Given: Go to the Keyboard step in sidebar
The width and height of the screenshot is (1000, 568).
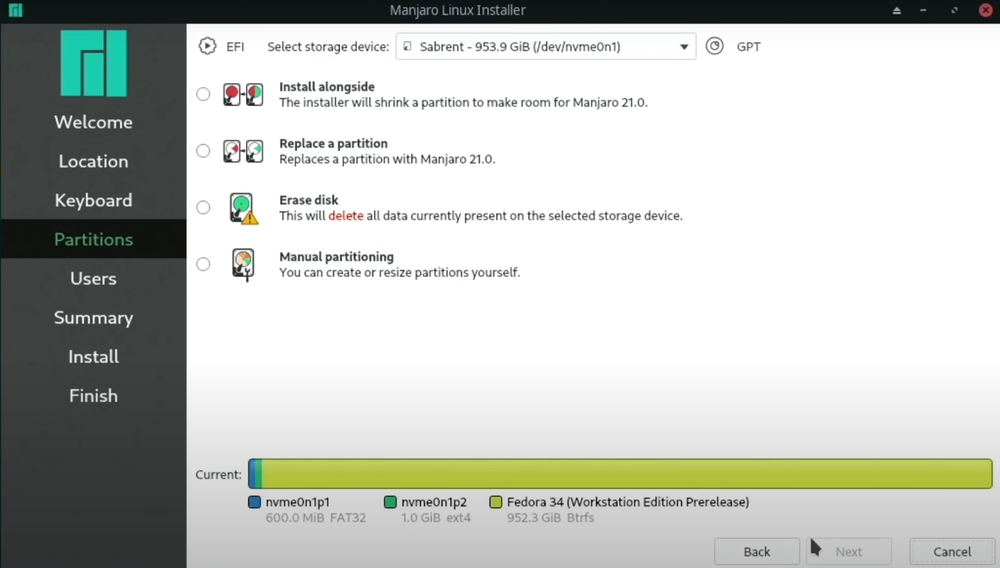Looking at the screenshot, I should coord(93,200).
